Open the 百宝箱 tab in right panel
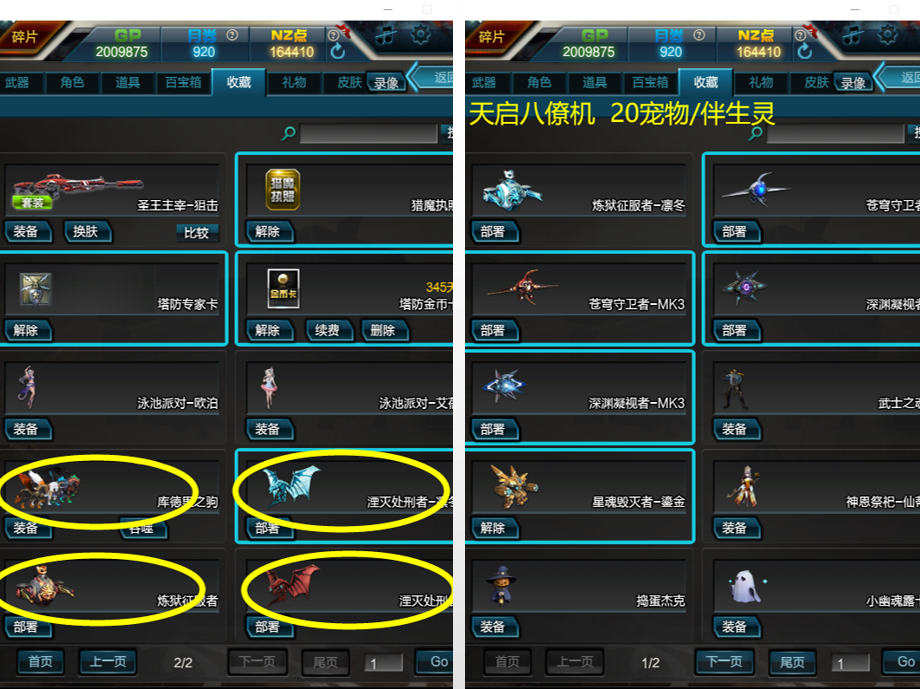 coord(650,82)
